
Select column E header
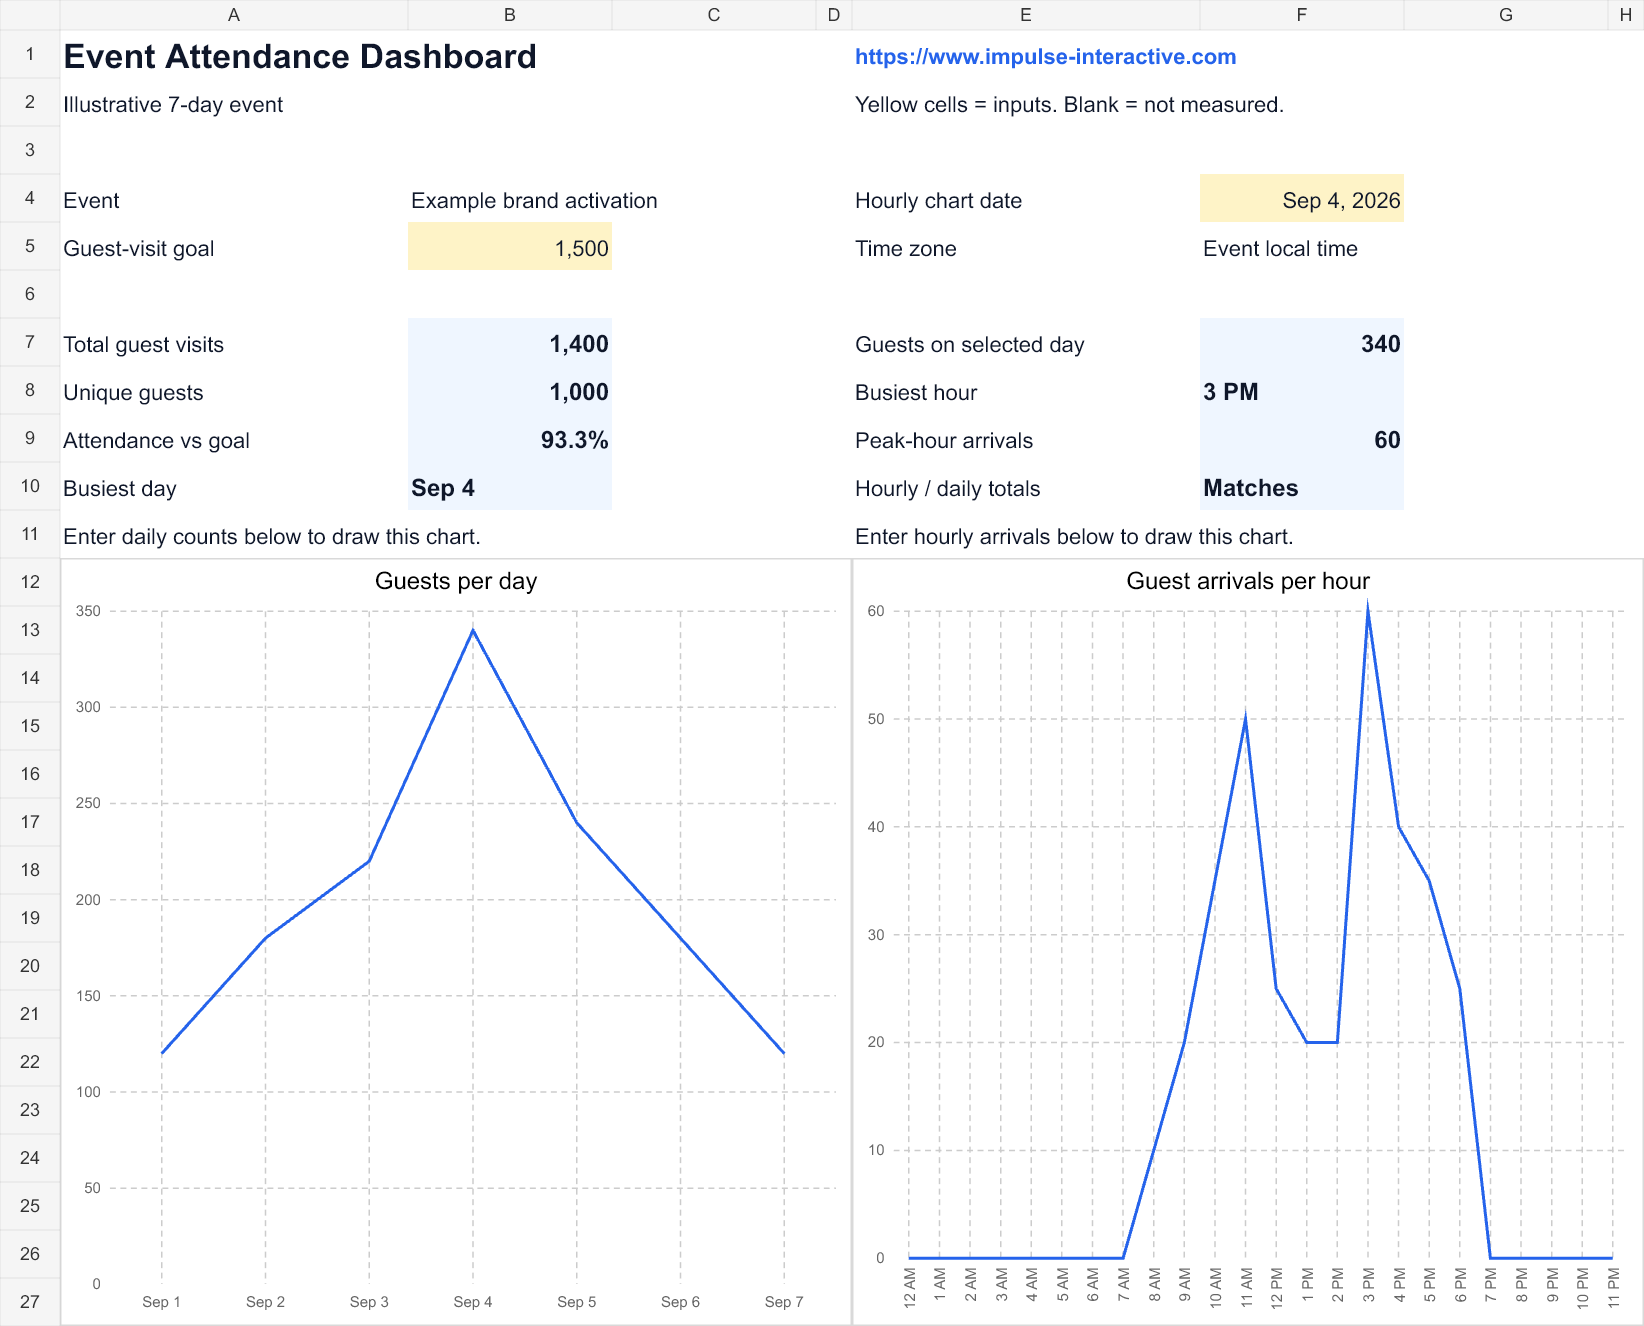click(1026, 15)
